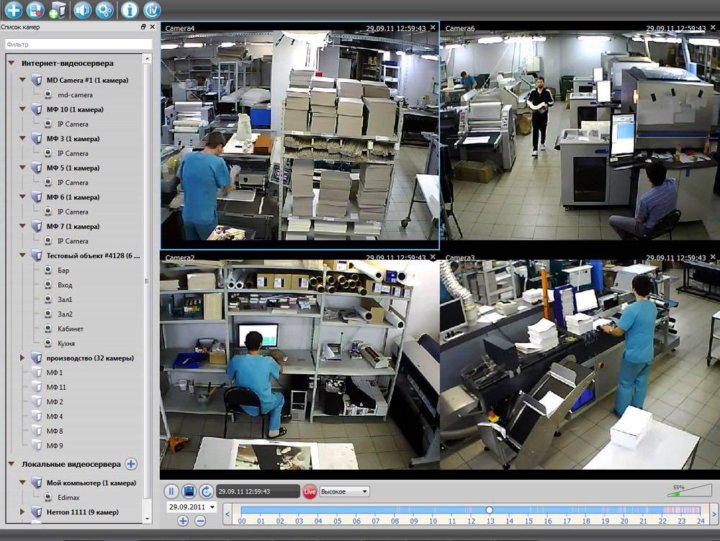
Task: Click the Фильтр search field
Action: [77, 44]
